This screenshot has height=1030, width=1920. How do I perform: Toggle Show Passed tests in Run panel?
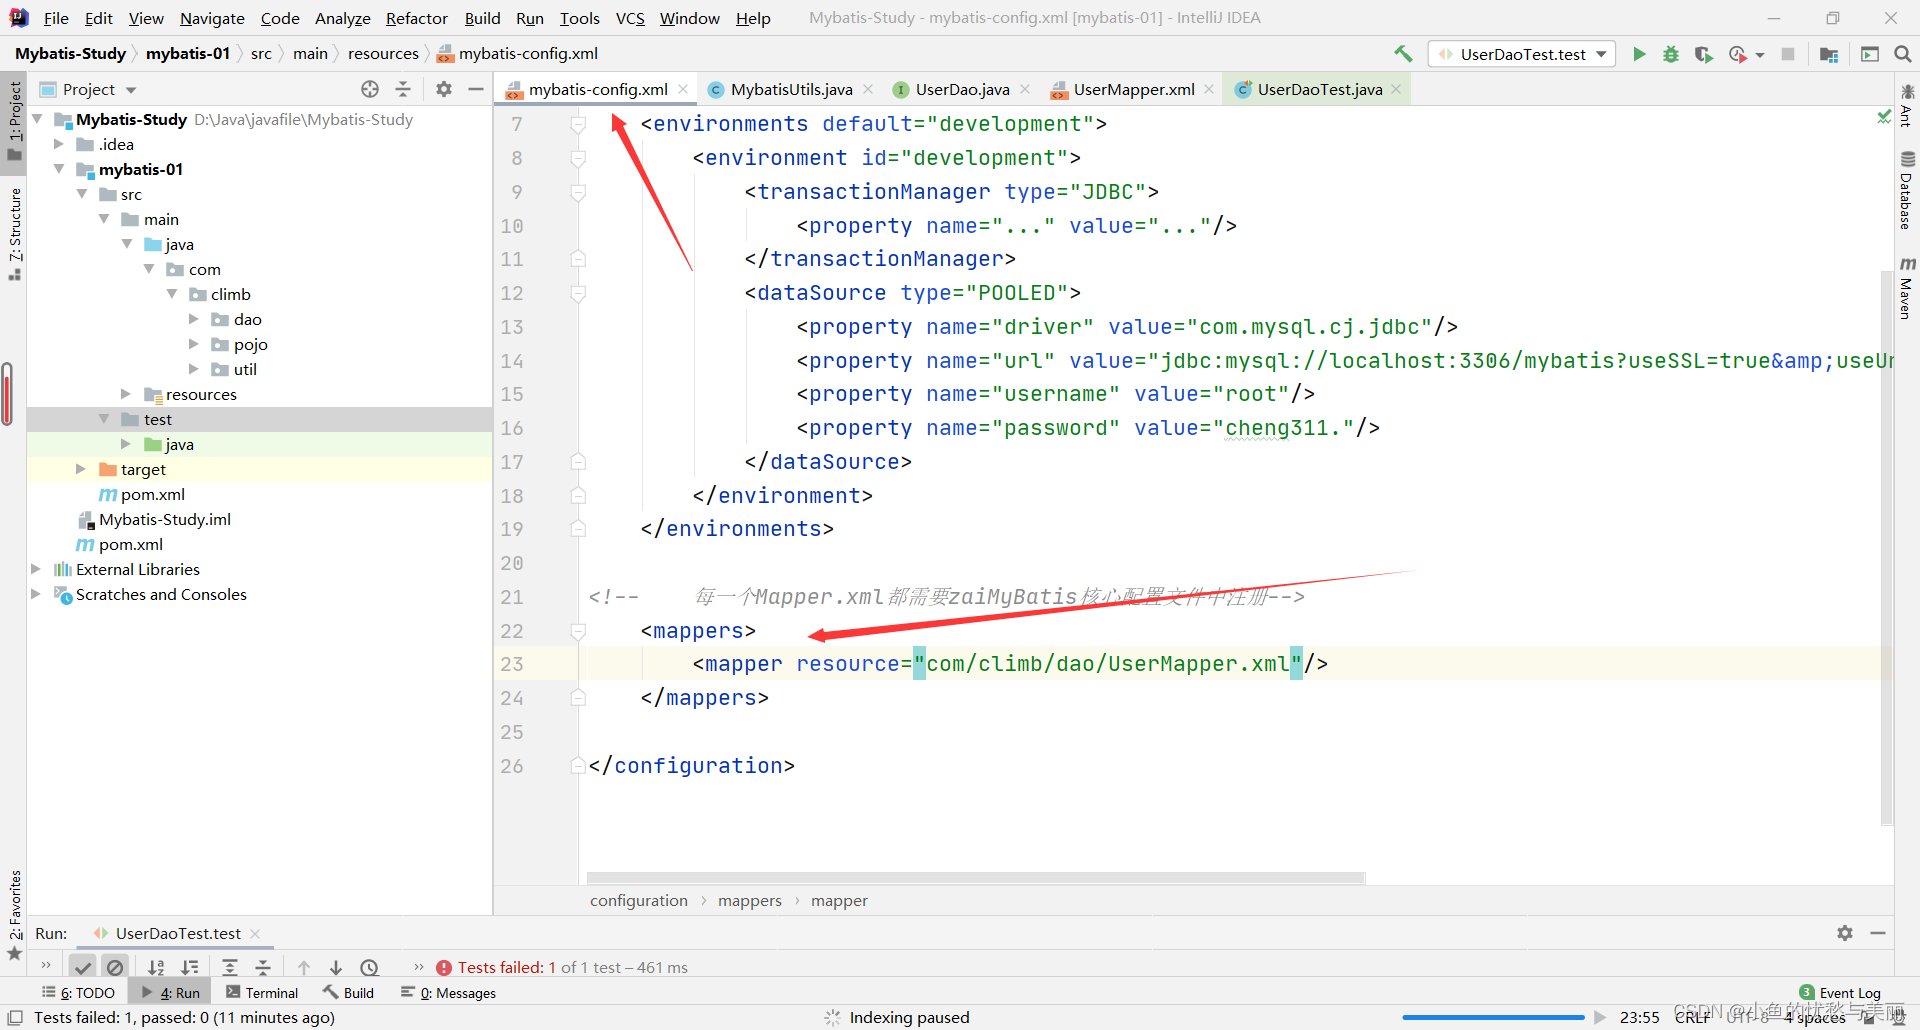pyautogui.click(x=83, y=967)
